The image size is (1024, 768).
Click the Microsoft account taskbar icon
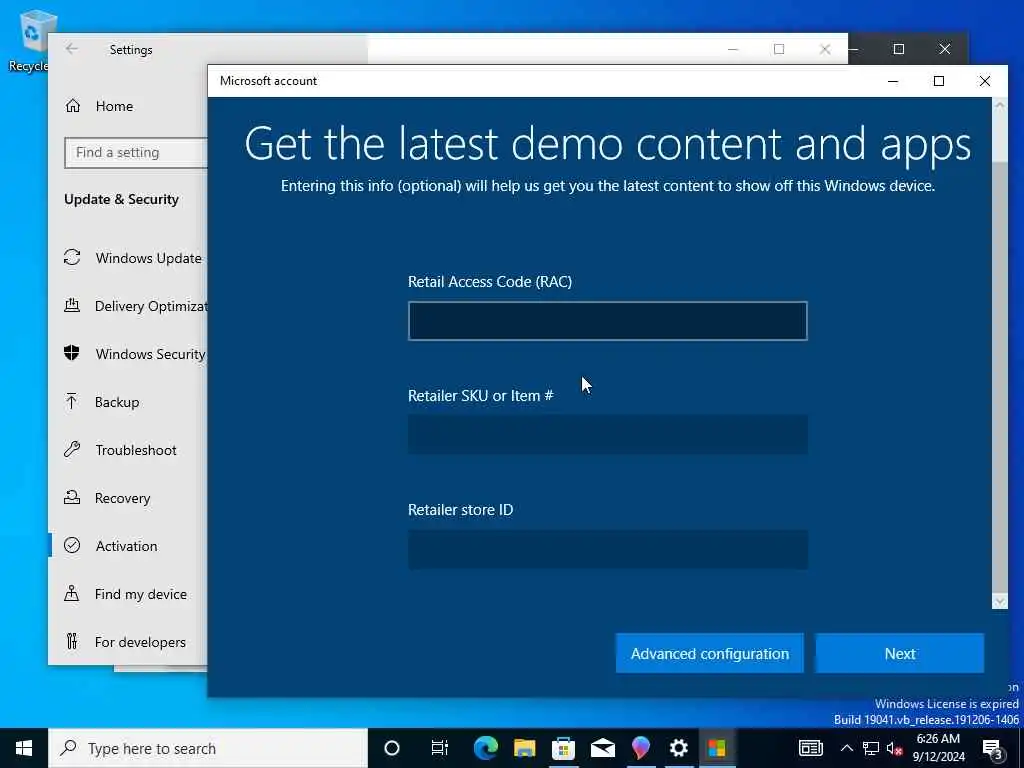[x=716, y=748]
